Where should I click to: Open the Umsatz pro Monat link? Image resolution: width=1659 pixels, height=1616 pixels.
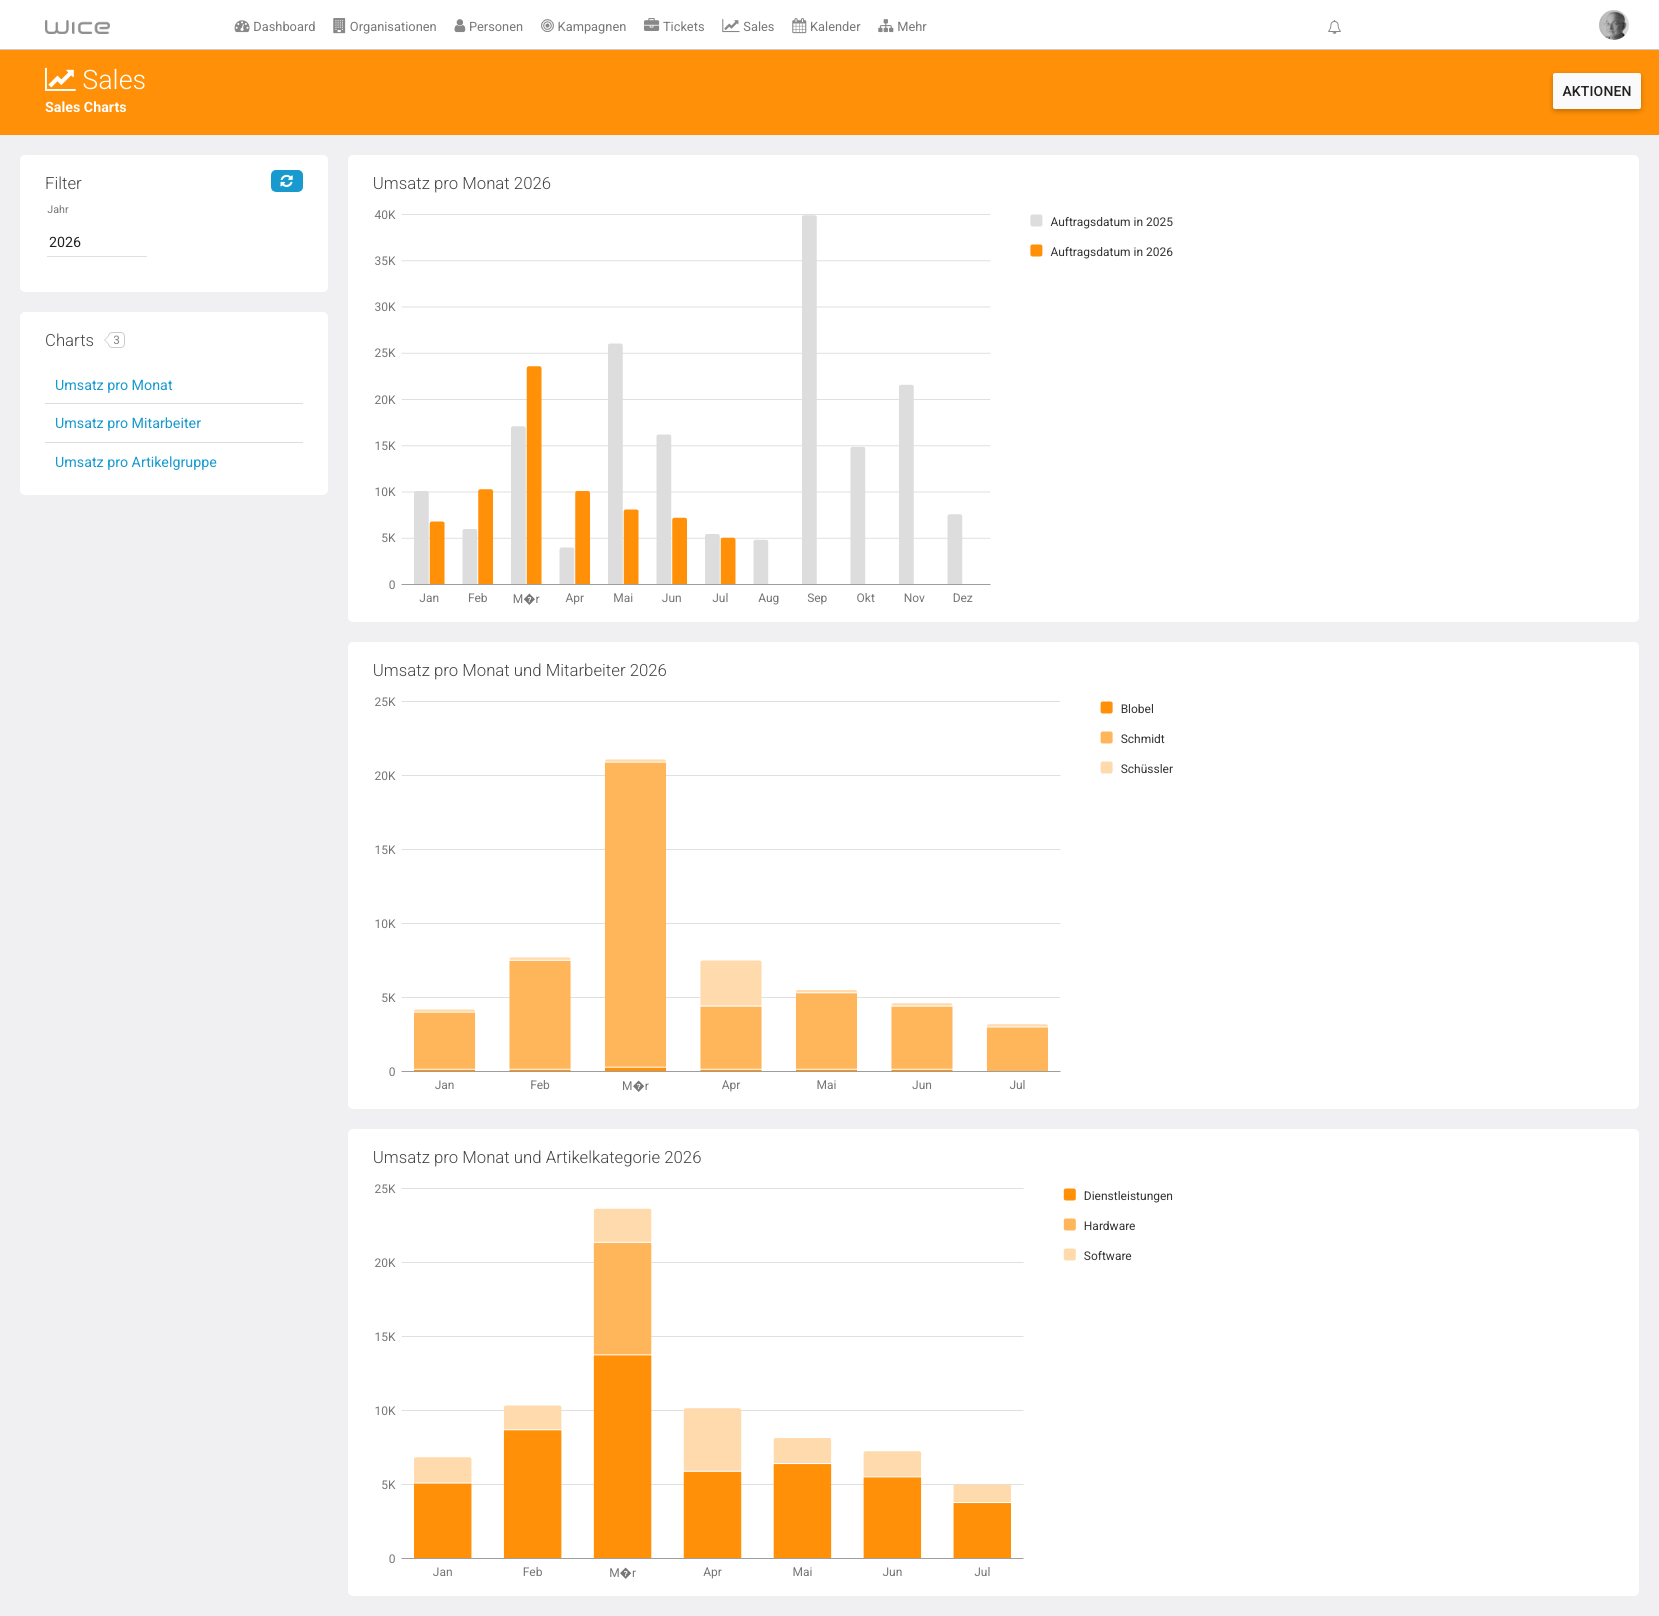[x=114, y=385]
